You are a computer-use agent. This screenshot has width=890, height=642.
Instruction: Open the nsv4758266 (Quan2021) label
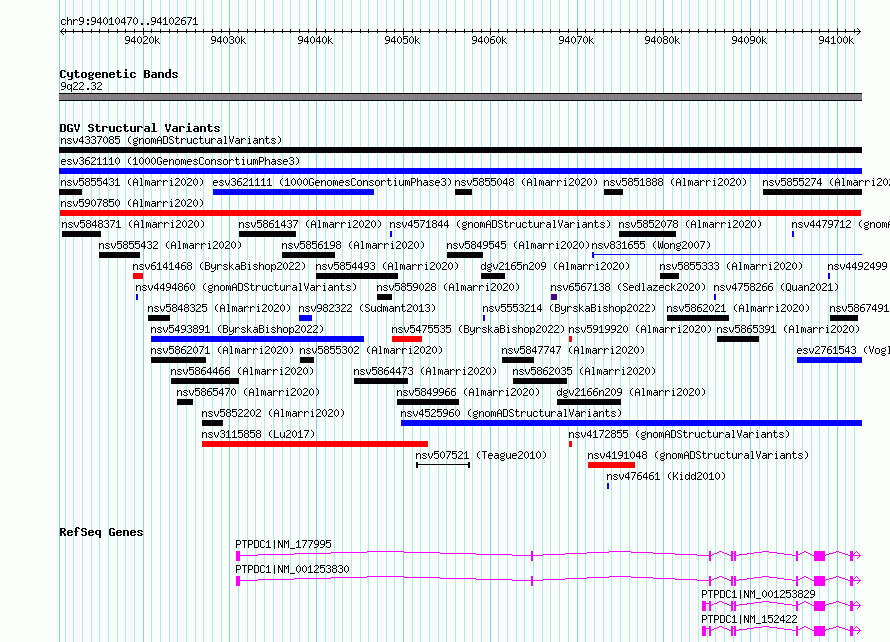click(x=776, y=287)
